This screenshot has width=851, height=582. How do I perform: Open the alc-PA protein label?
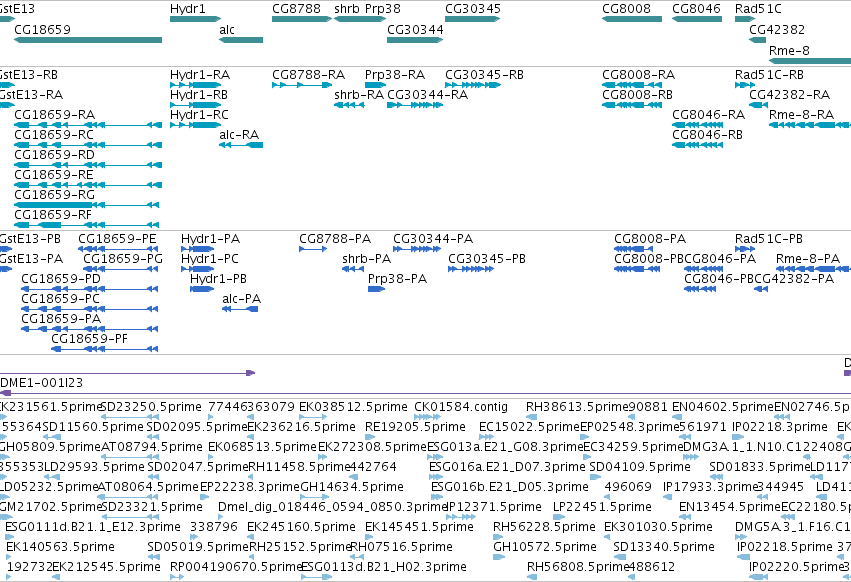pos(242,299)
